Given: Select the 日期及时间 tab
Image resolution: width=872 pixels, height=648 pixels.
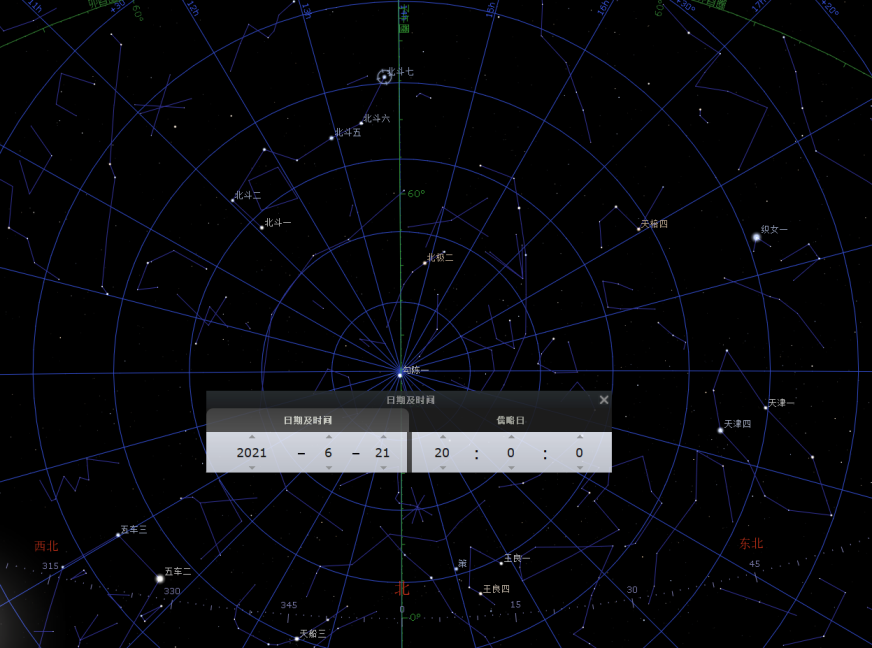Looking at the screenshot, I should pos(307,420).
